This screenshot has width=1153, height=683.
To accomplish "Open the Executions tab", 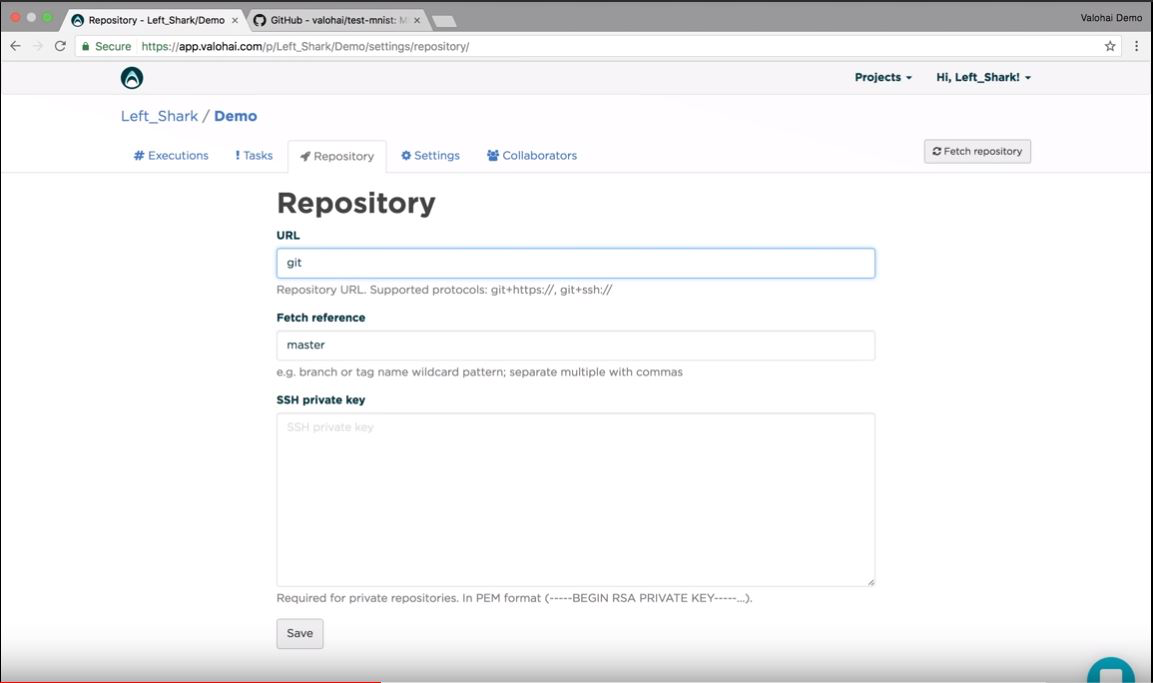I will pyautogui.click(x=171, y=156).
